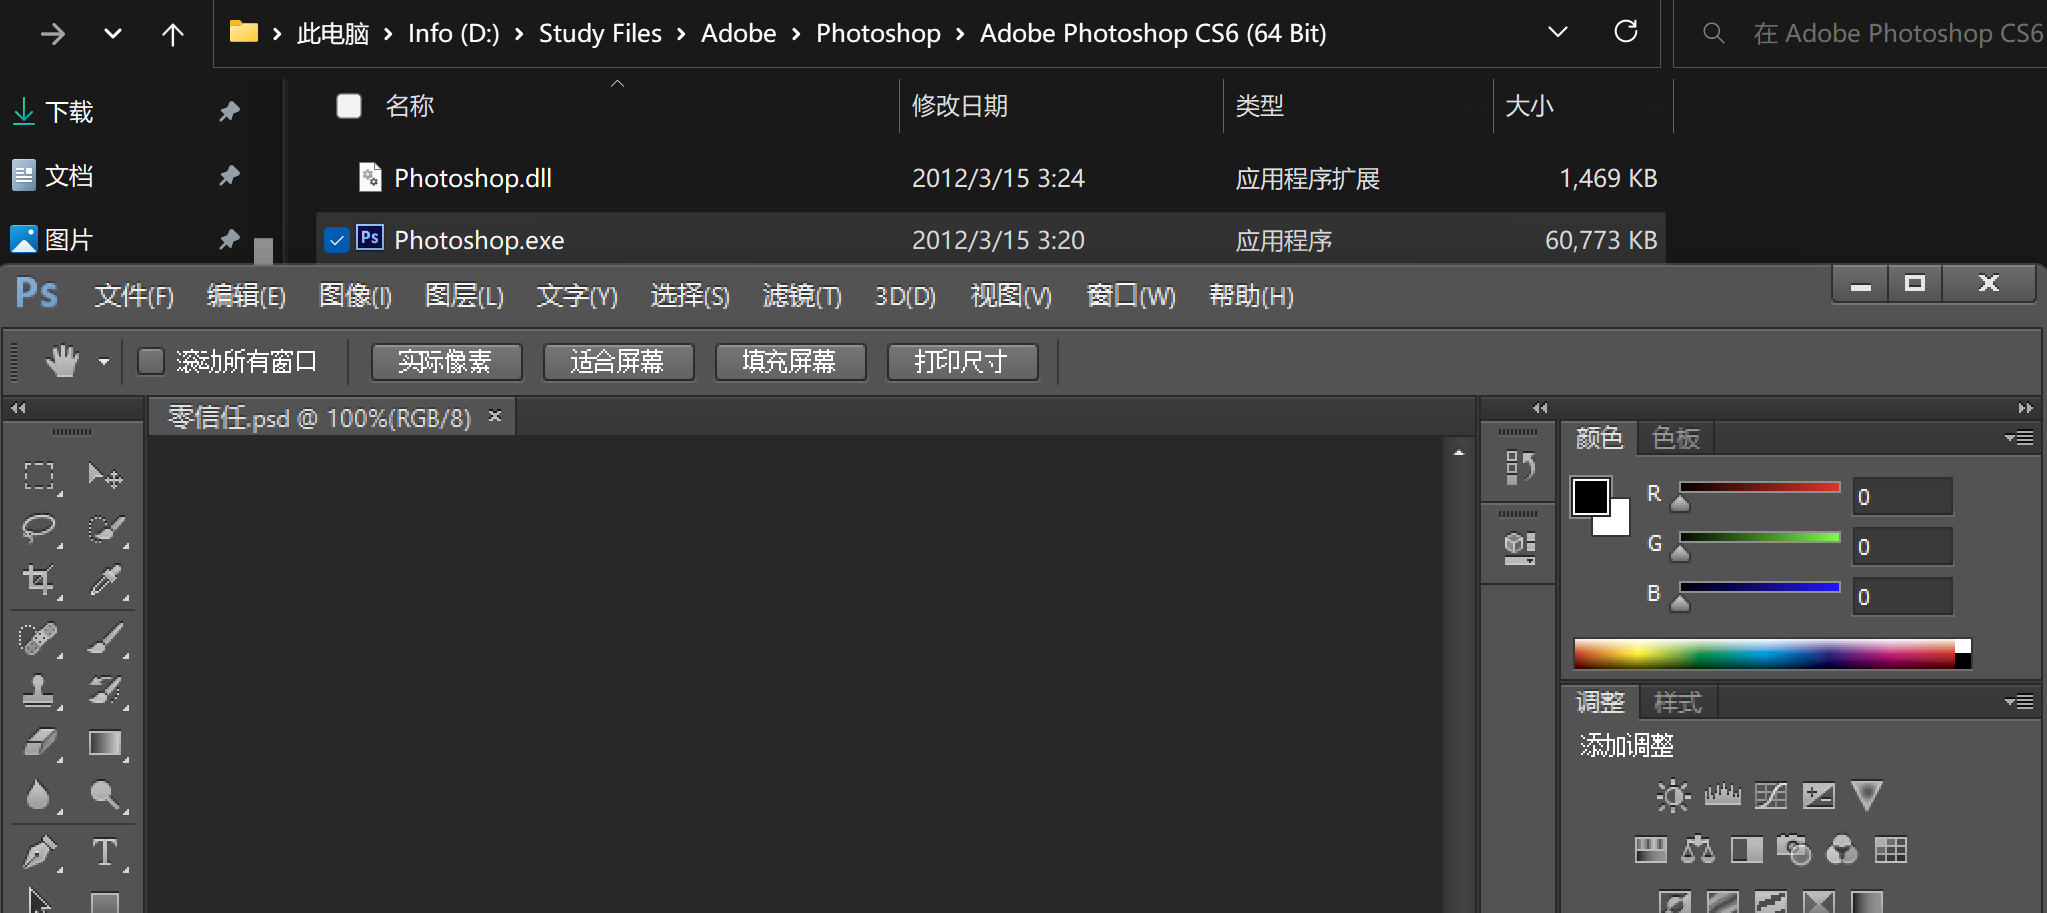Toggle the select-all checkbox beside 名称
Viewport: 2047px width, 913px height.
click(x=349, y=106)
